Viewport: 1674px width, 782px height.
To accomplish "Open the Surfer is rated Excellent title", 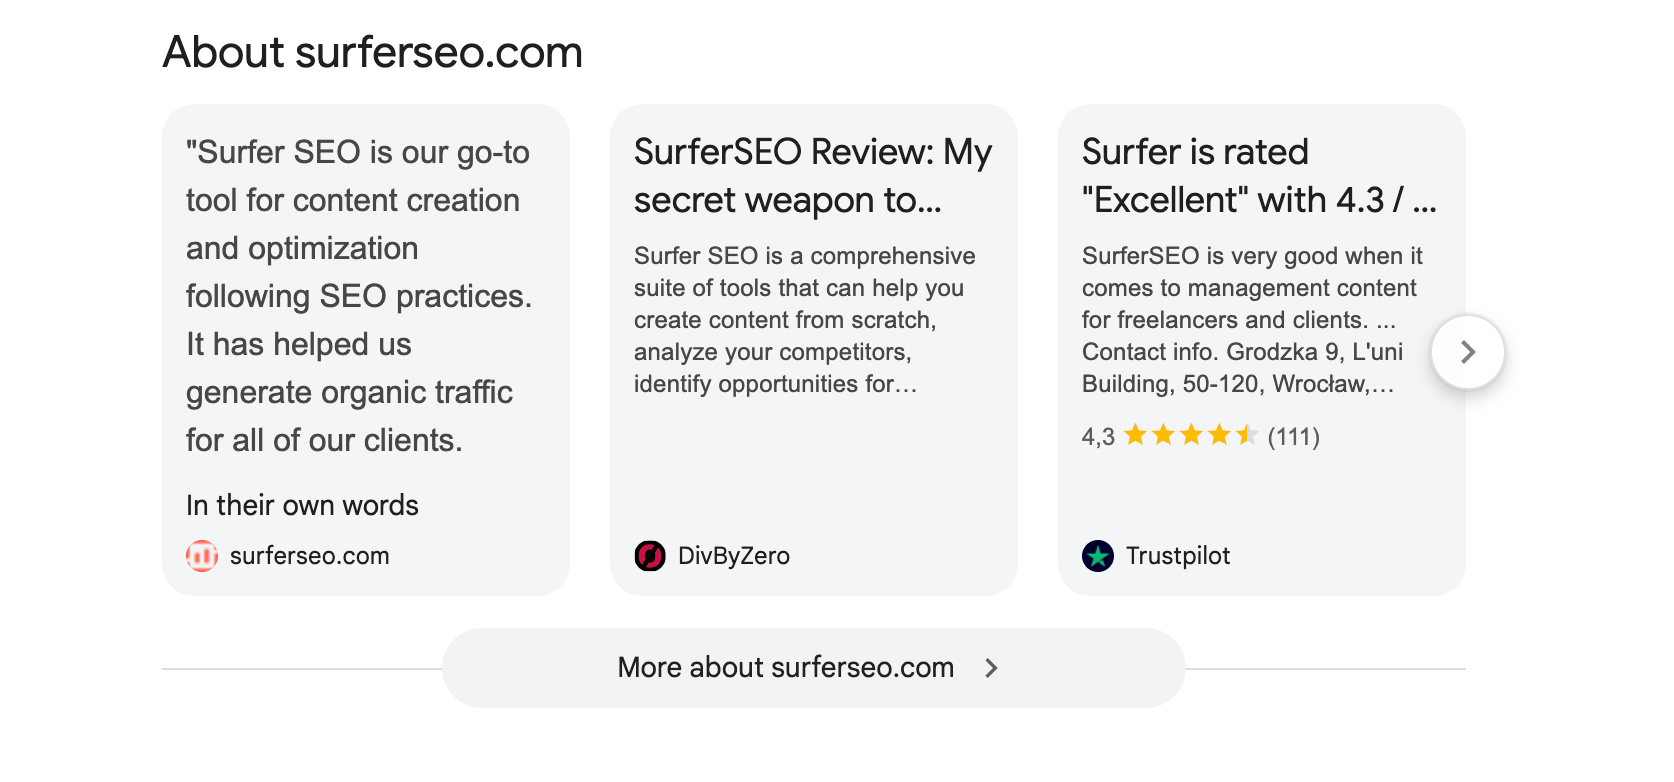I will pos(1258,176).
